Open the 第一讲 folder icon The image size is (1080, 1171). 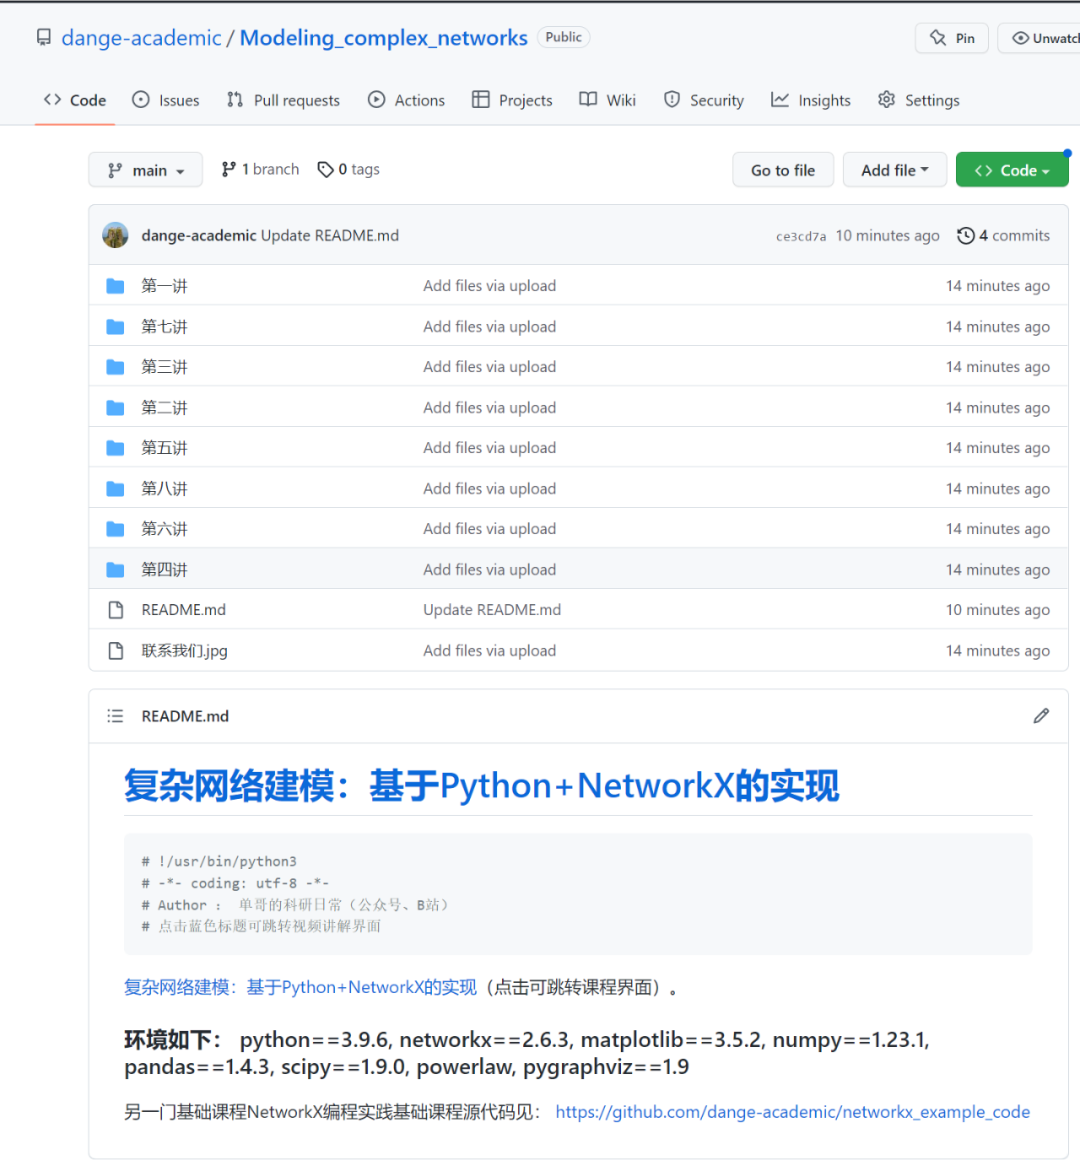[114, 285]
